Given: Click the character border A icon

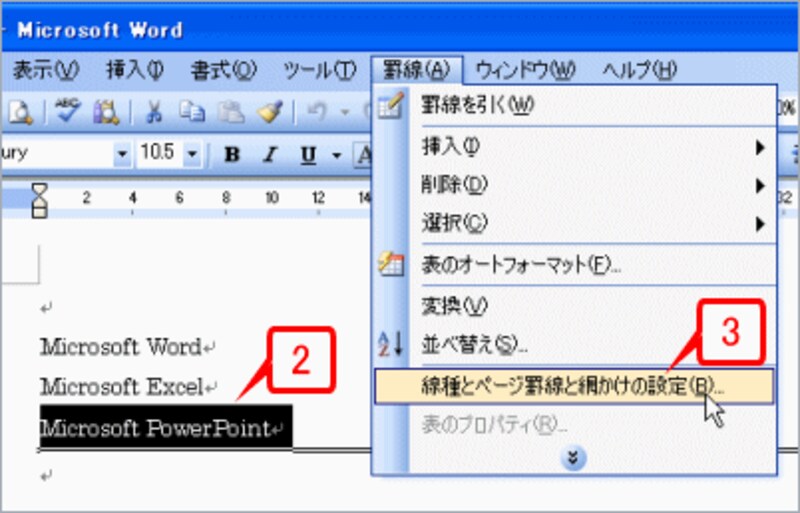Looking at the screenshot, I should coord(363,154).
